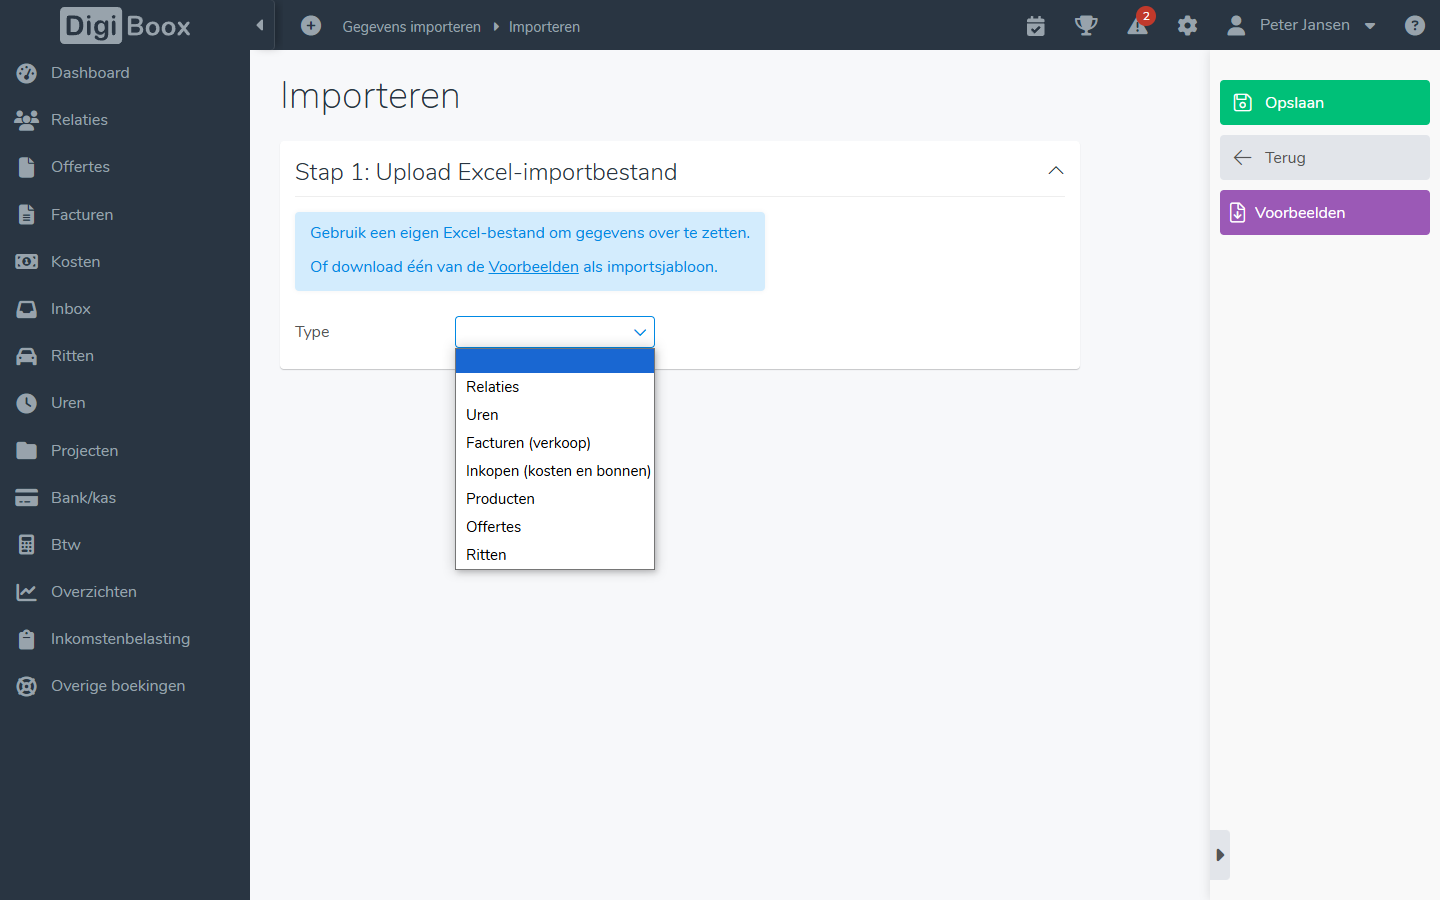This screenshot has height=900, width=1440.
Task: Pick Inkopen (kosten en bonnen) option
Action: [558, 471]
